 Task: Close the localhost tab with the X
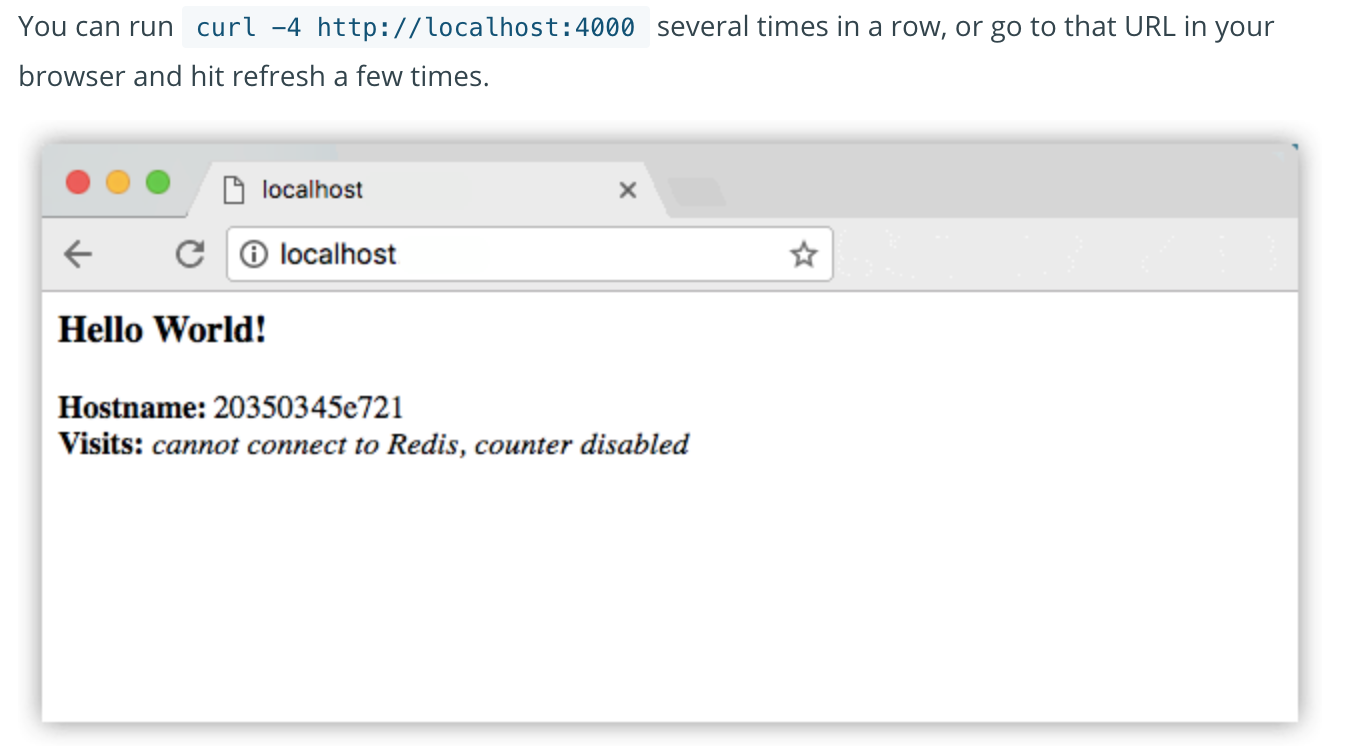pyautogui.click(x=627, y=190)
